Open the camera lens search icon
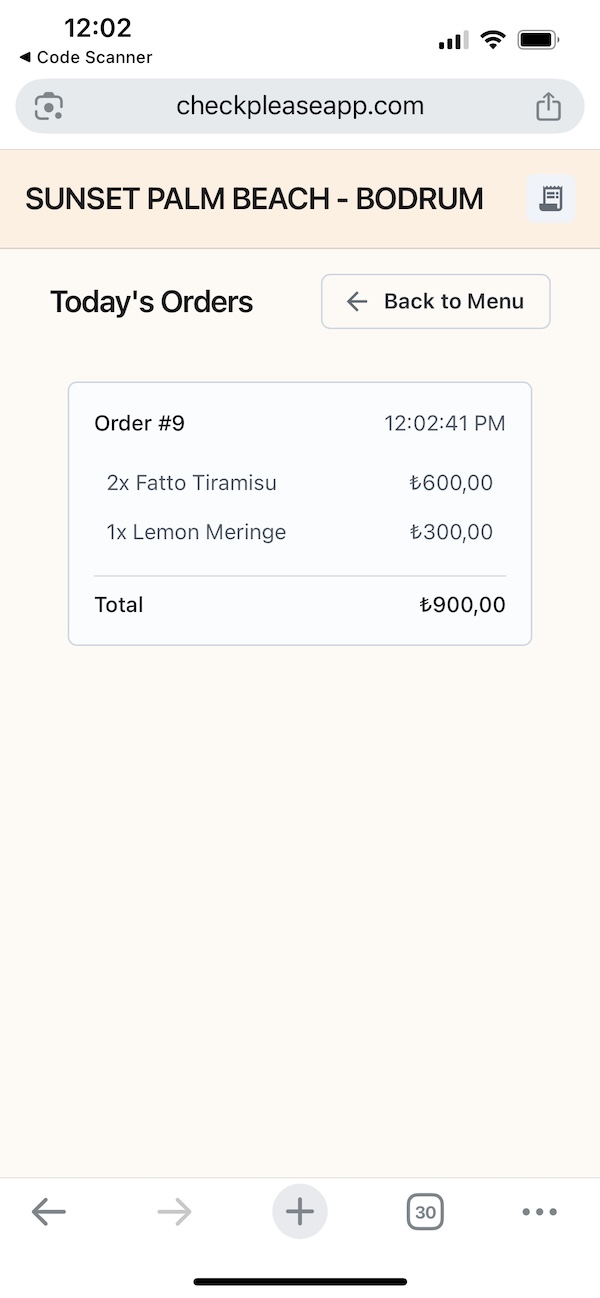This screenshot has width=600, height=1298. tap(49, 106)
